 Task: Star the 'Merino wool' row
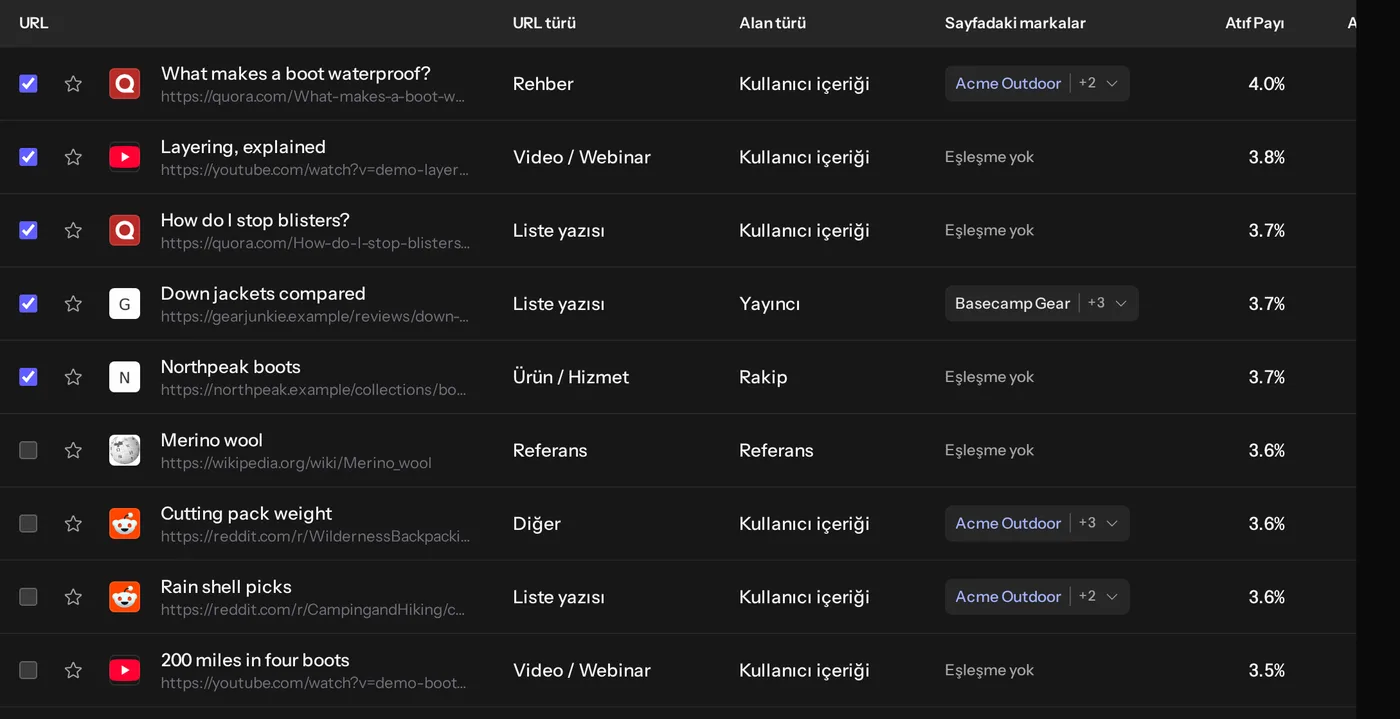coord(73,450)
